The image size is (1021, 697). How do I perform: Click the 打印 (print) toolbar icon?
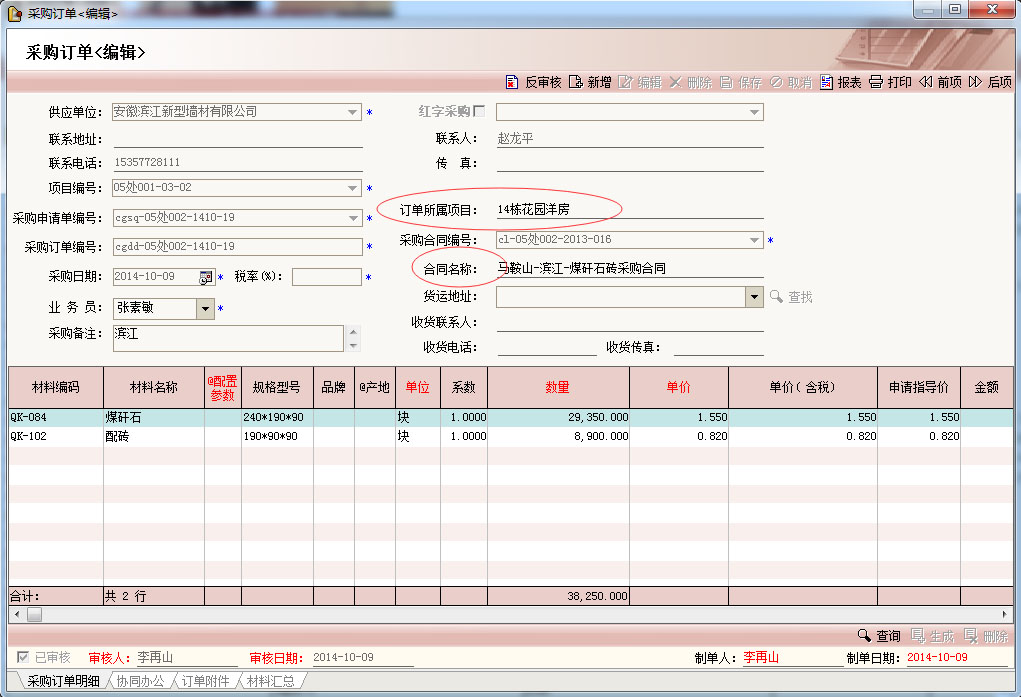[876, 82]
